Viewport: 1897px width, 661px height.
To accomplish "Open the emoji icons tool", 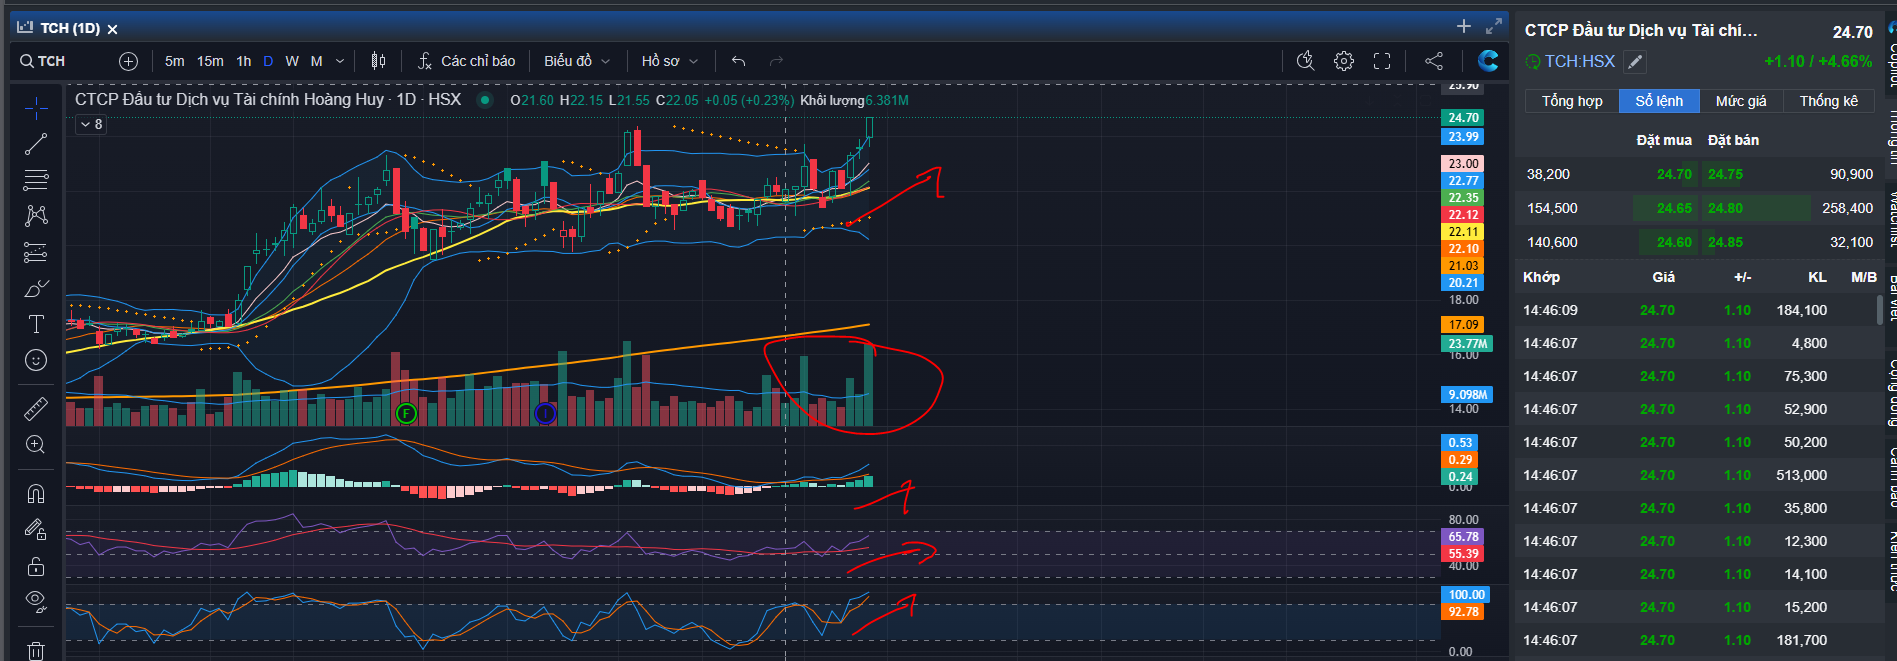I will (x=36, y=360).
